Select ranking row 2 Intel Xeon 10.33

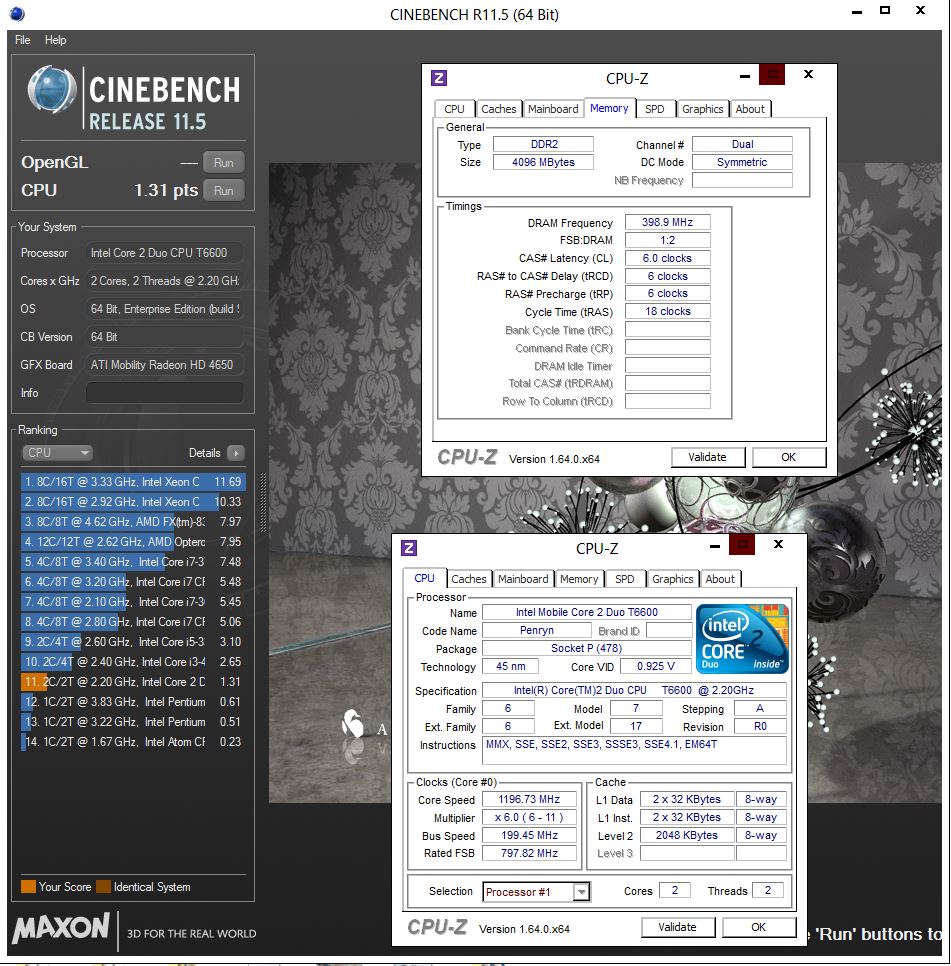pos(133,502)
